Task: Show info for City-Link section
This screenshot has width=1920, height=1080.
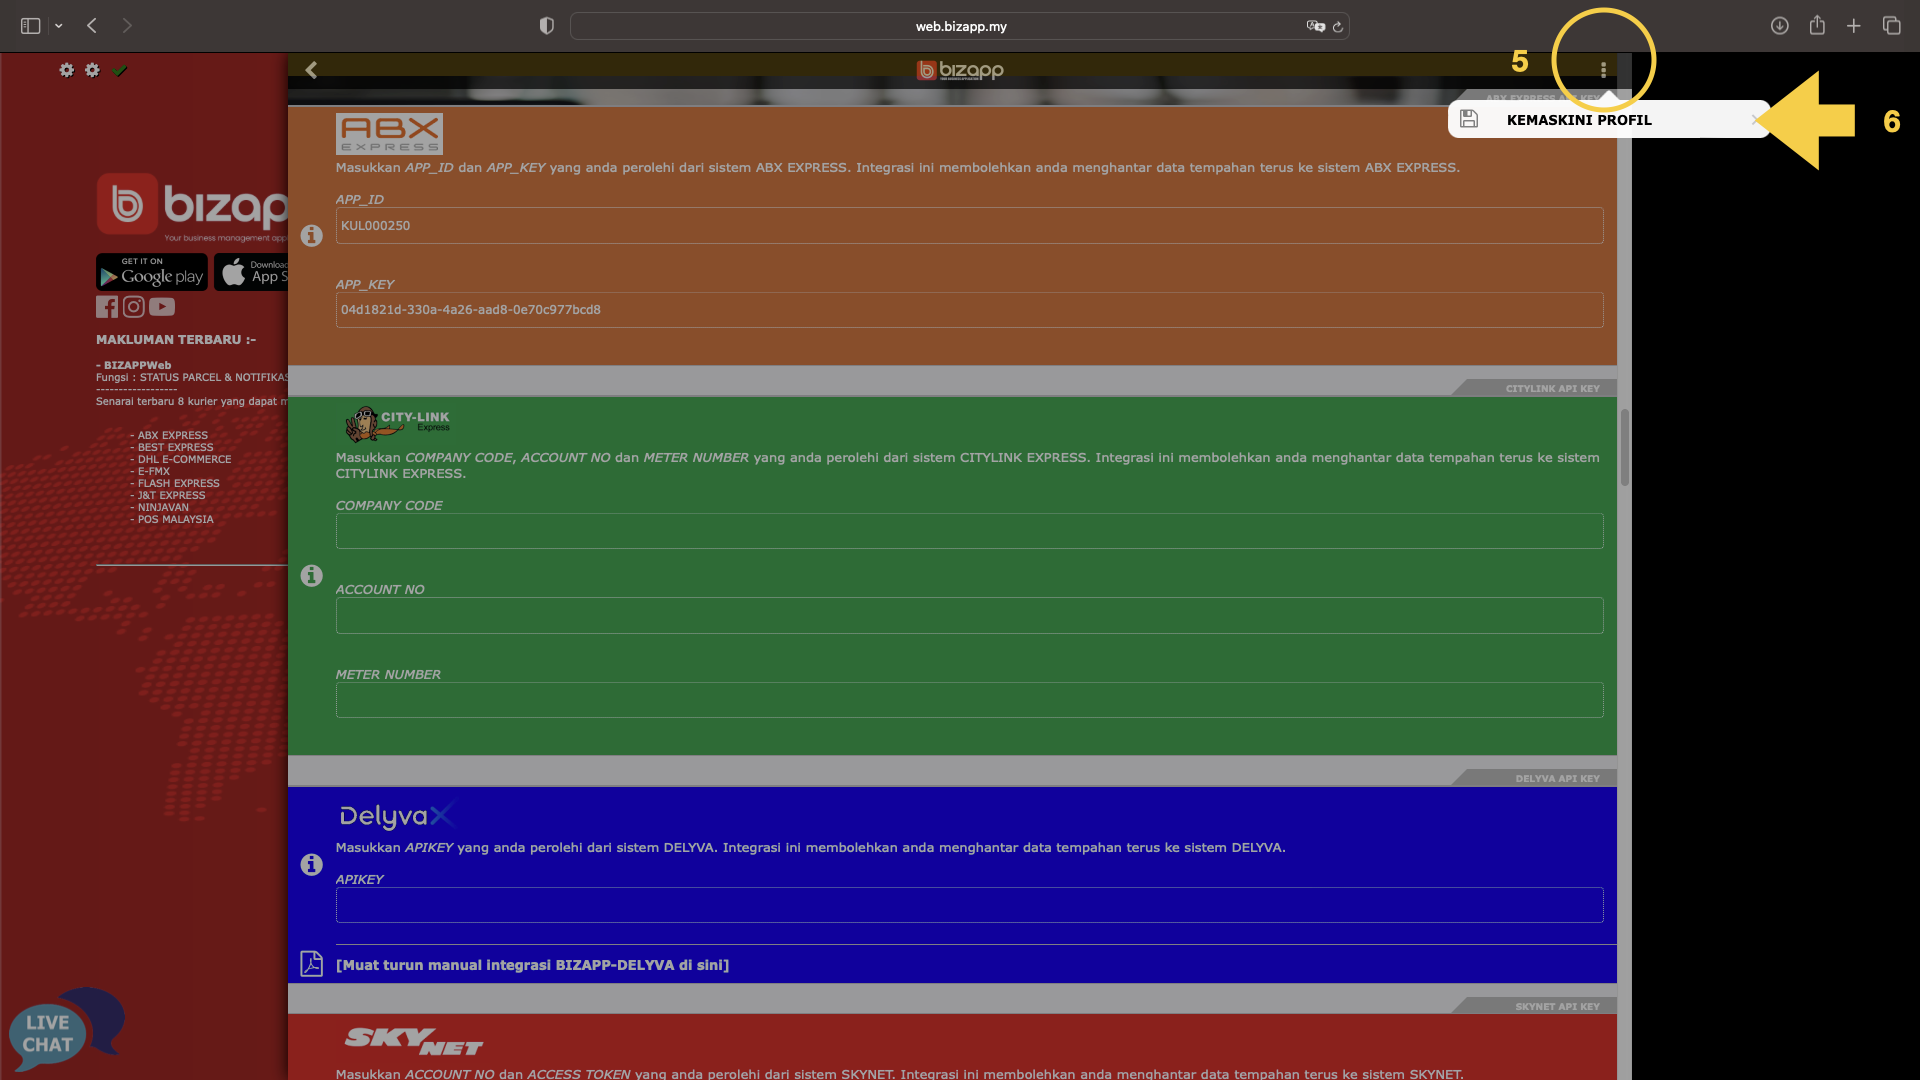Action: click(311, 576)
